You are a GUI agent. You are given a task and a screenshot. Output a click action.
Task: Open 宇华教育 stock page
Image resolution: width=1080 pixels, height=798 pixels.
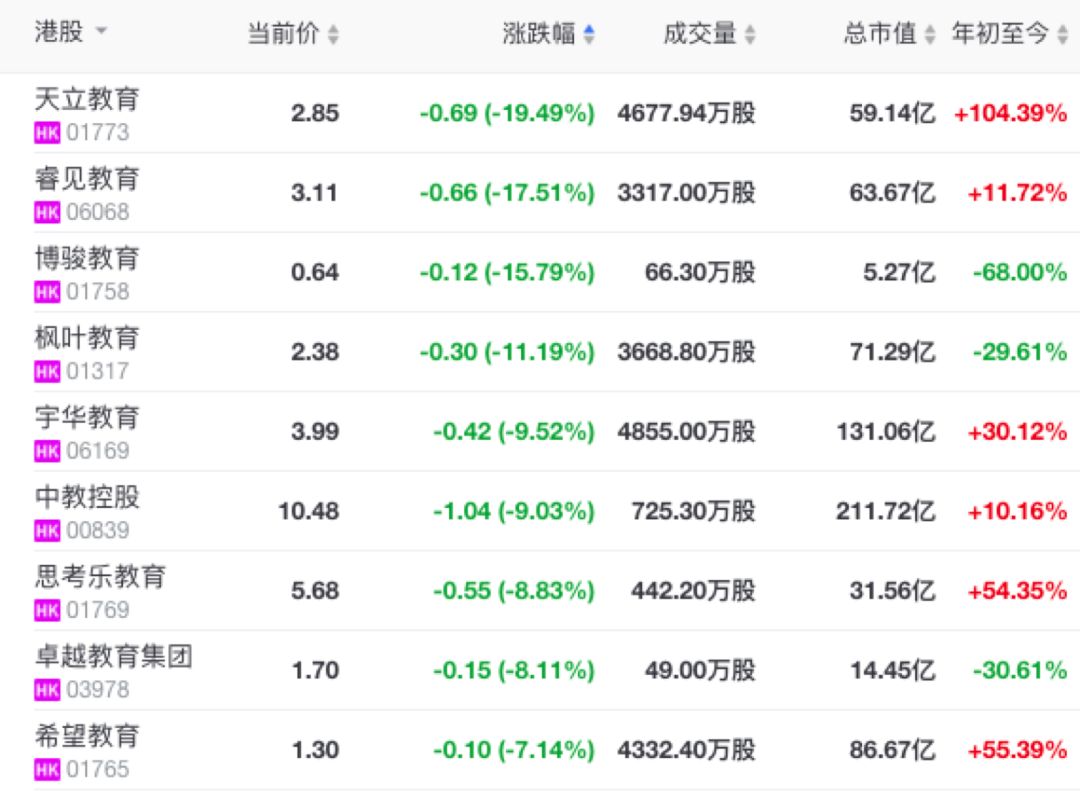87,417
